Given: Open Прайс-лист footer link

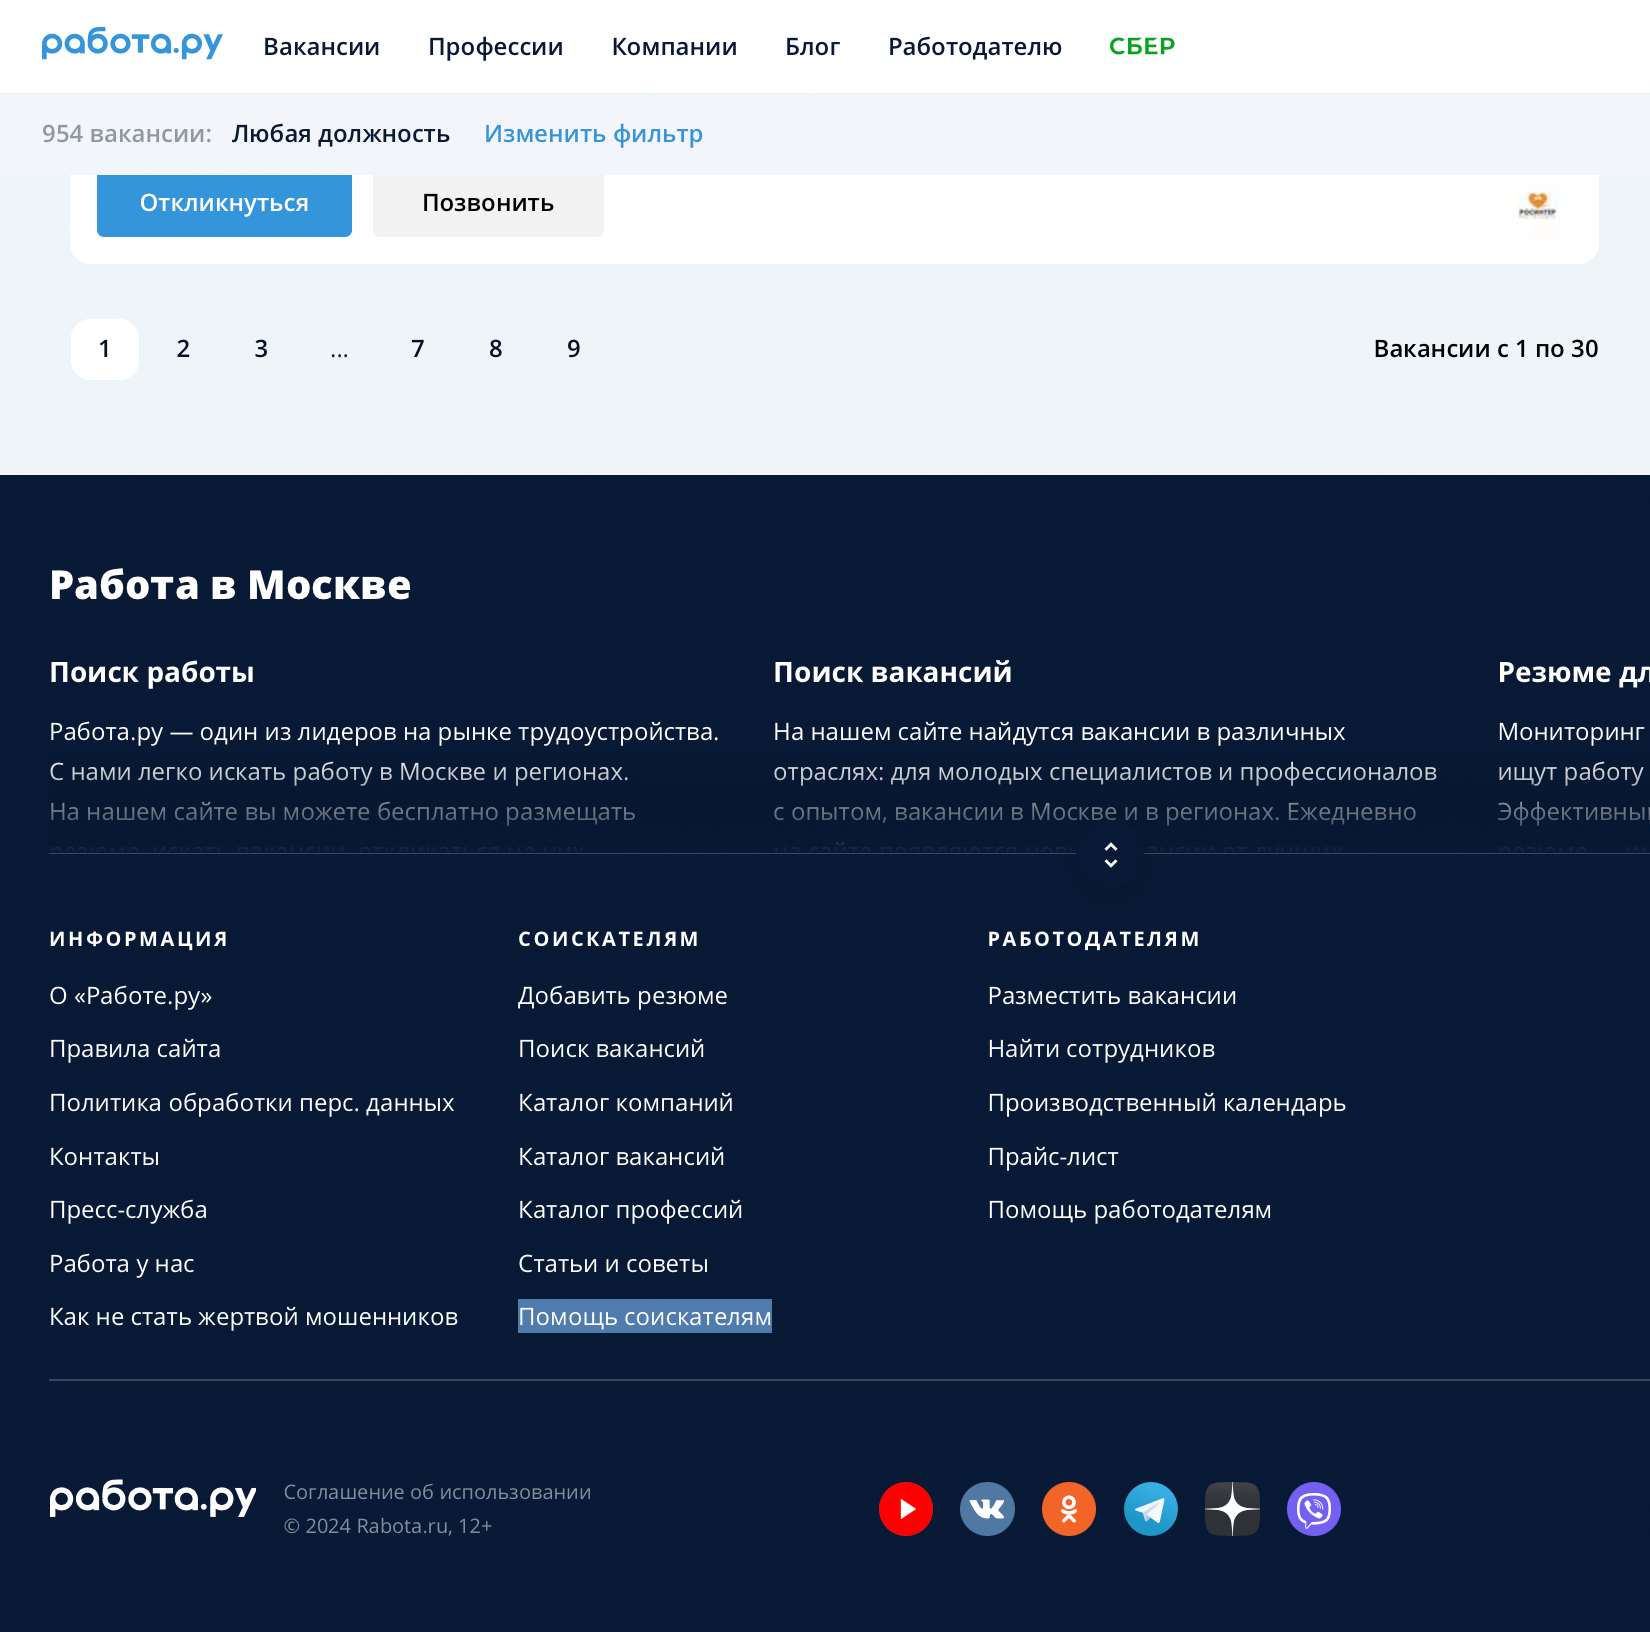Looking at the screenshot, I should tap(1053, 1157).
